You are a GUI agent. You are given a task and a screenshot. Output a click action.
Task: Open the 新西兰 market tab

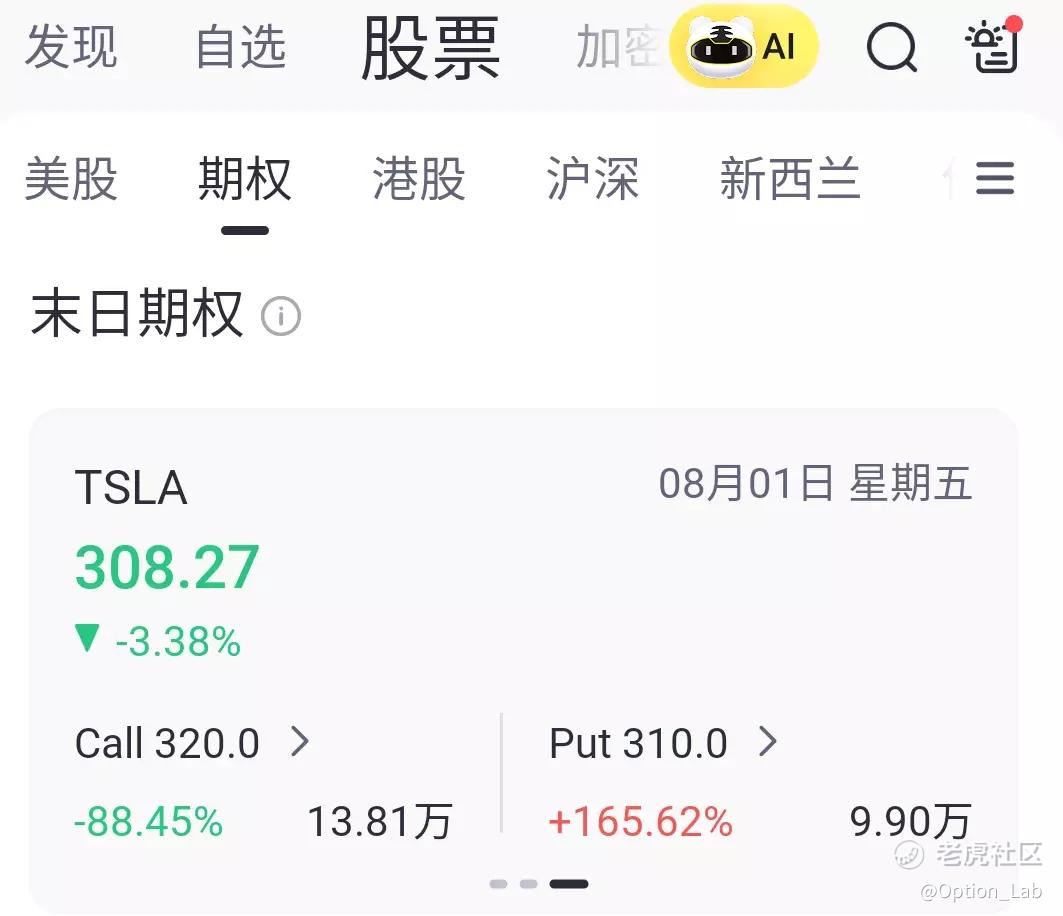pyautogui.click(x=790, y=178)
